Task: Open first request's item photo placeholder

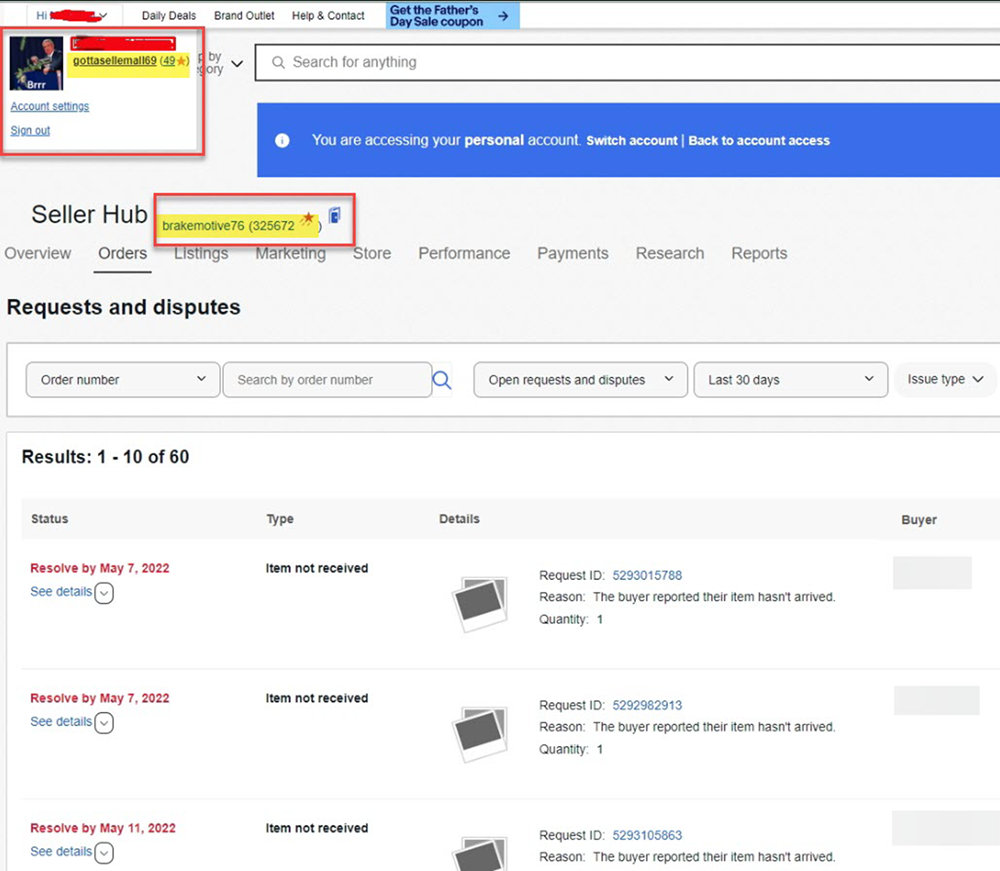Action: tap(479, 603)
